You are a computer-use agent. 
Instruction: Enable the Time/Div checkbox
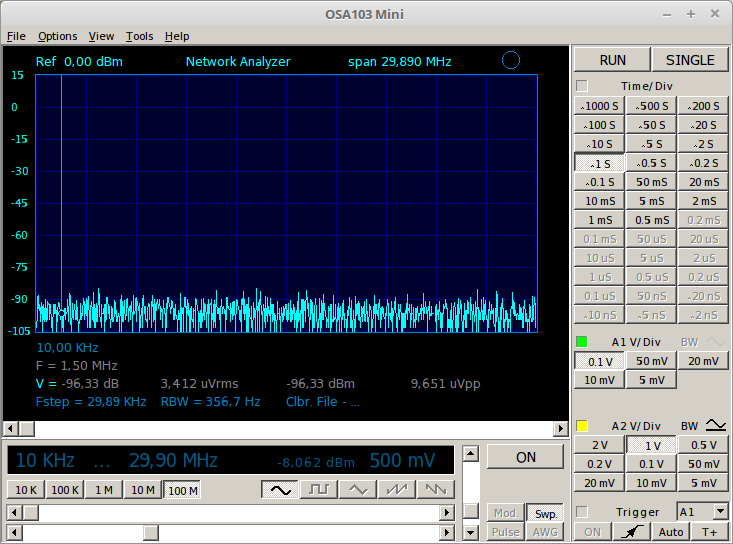(x=582, y=87)
